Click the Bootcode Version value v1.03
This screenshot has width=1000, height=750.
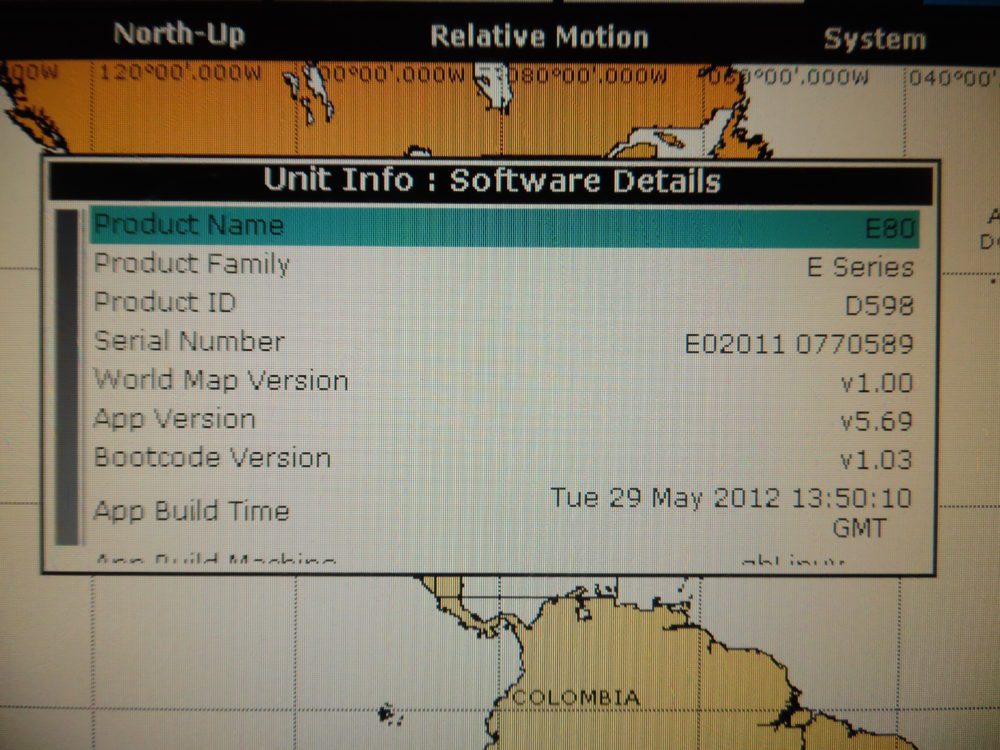(x=876, y=459)
